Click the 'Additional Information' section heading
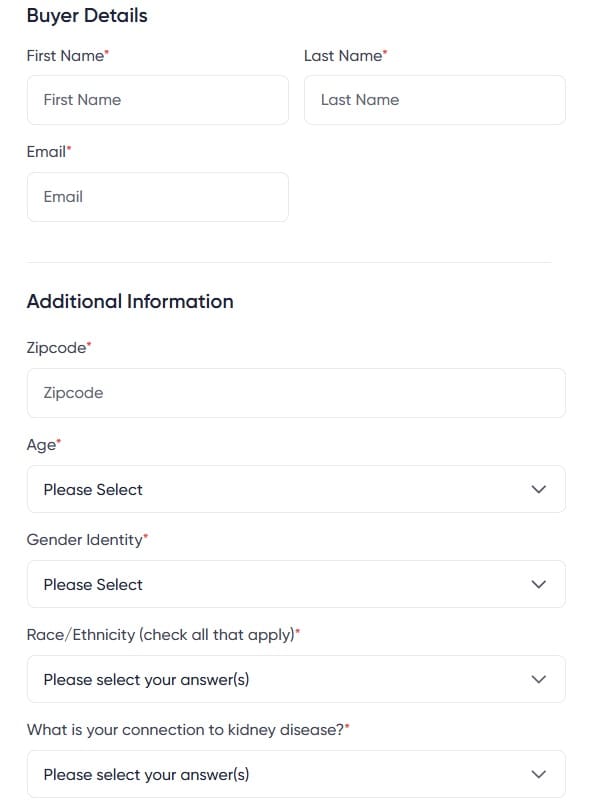The width and height of the screenshot is (609, 807). tap(130, 302)
